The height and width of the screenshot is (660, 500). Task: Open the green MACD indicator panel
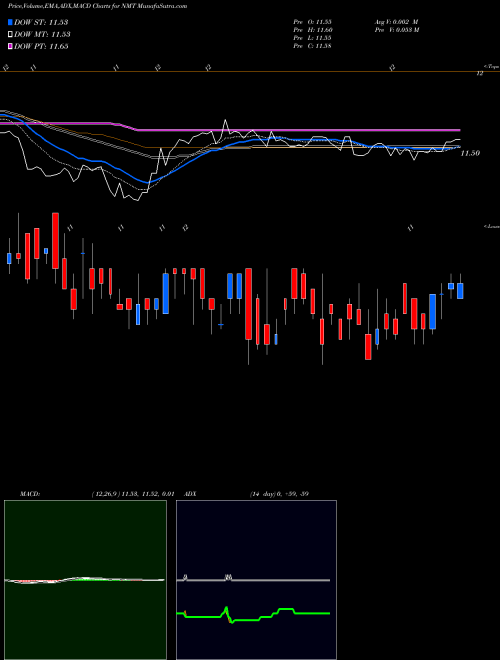click(85, 580)
